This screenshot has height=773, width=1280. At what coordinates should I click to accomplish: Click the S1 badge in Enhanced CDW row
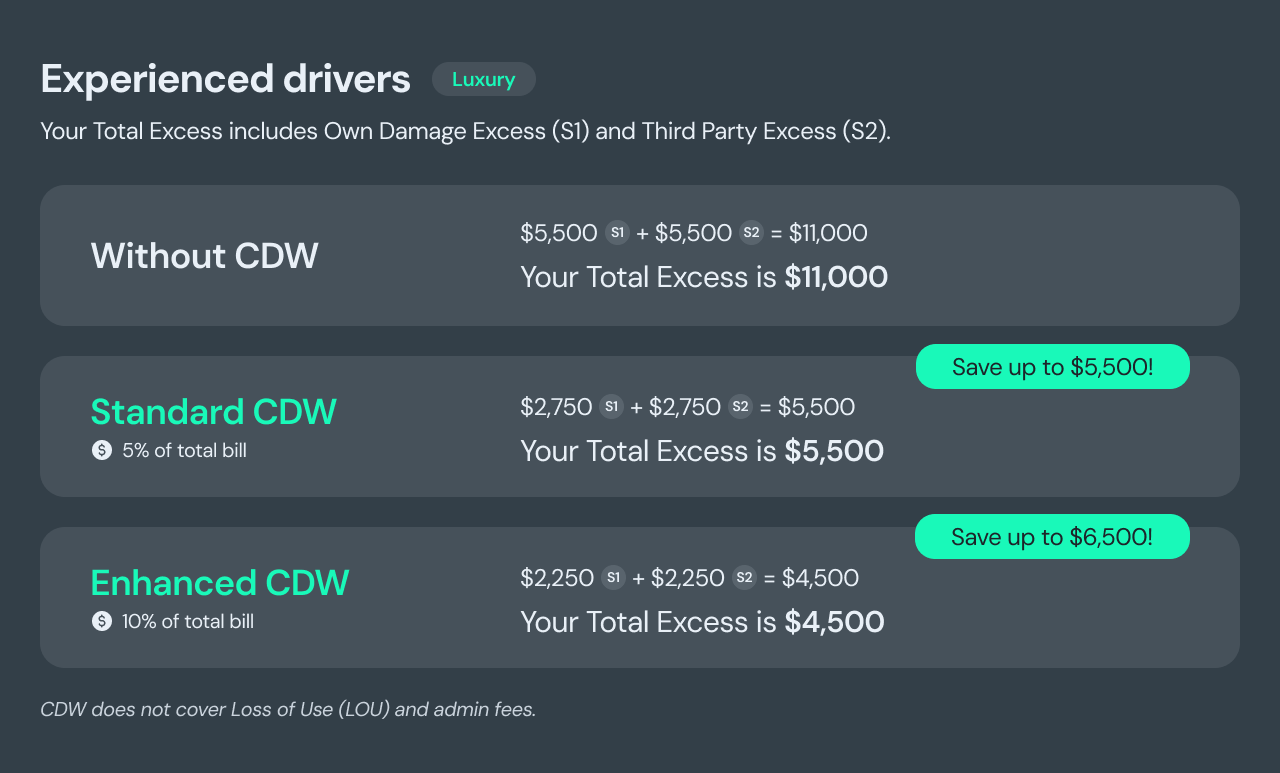coord(613,578)
